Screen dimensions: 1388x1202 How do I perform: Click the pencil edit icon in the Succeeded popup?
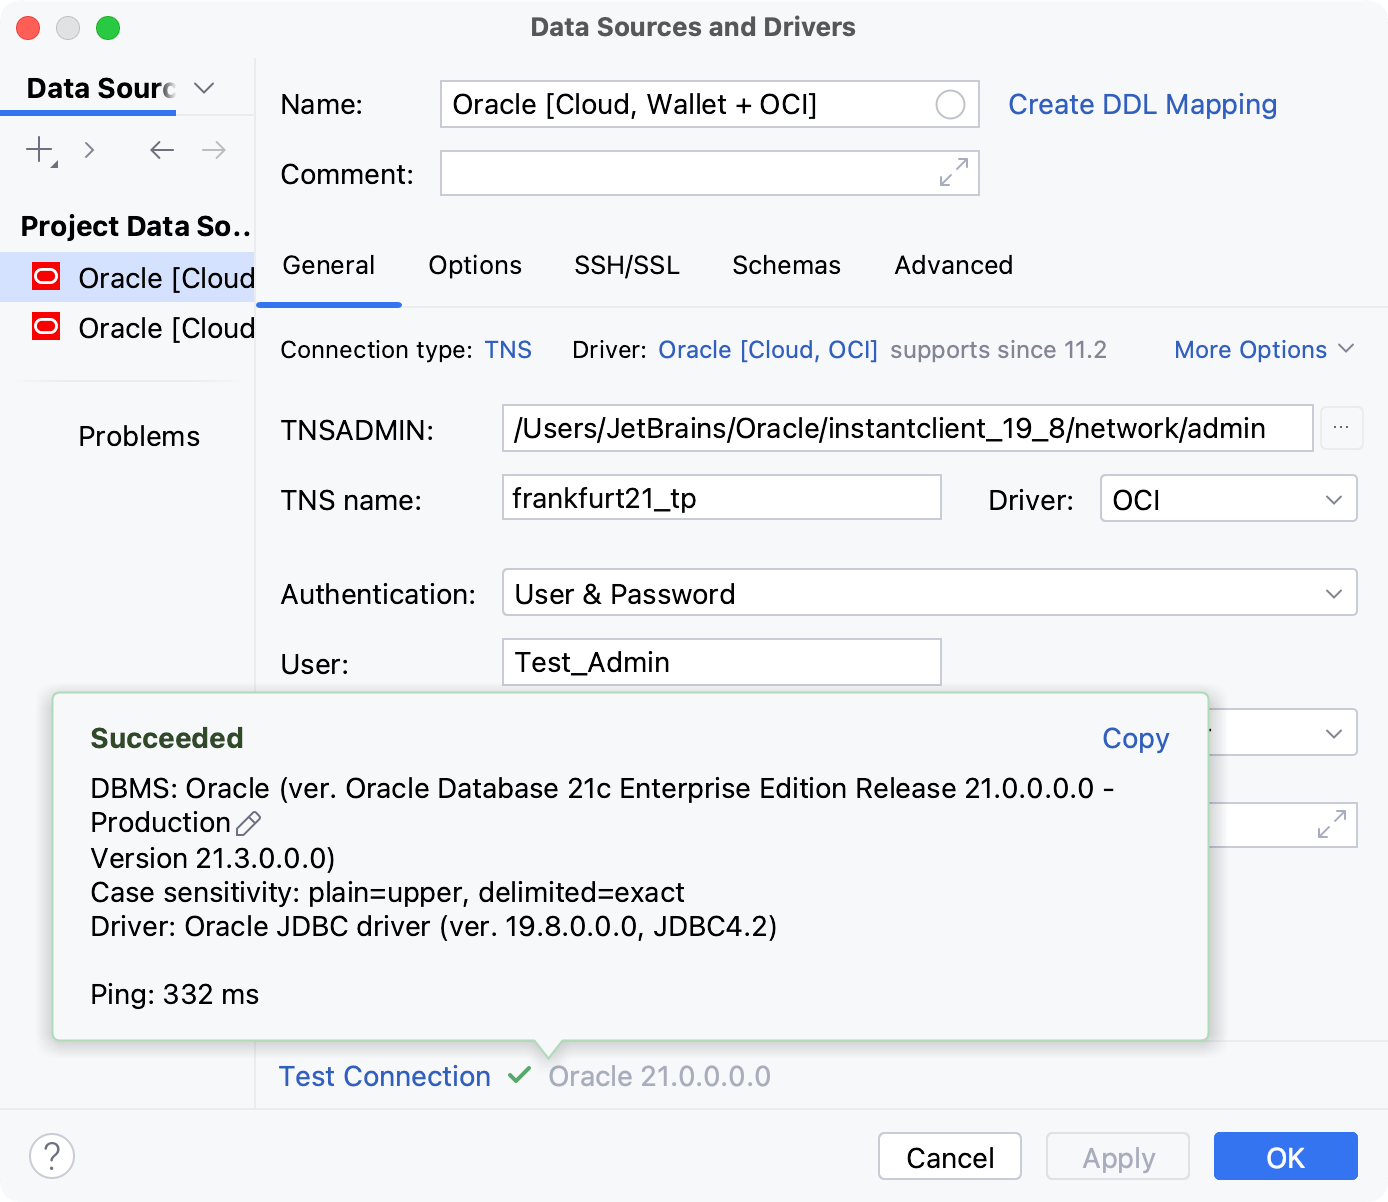point(248,822)
